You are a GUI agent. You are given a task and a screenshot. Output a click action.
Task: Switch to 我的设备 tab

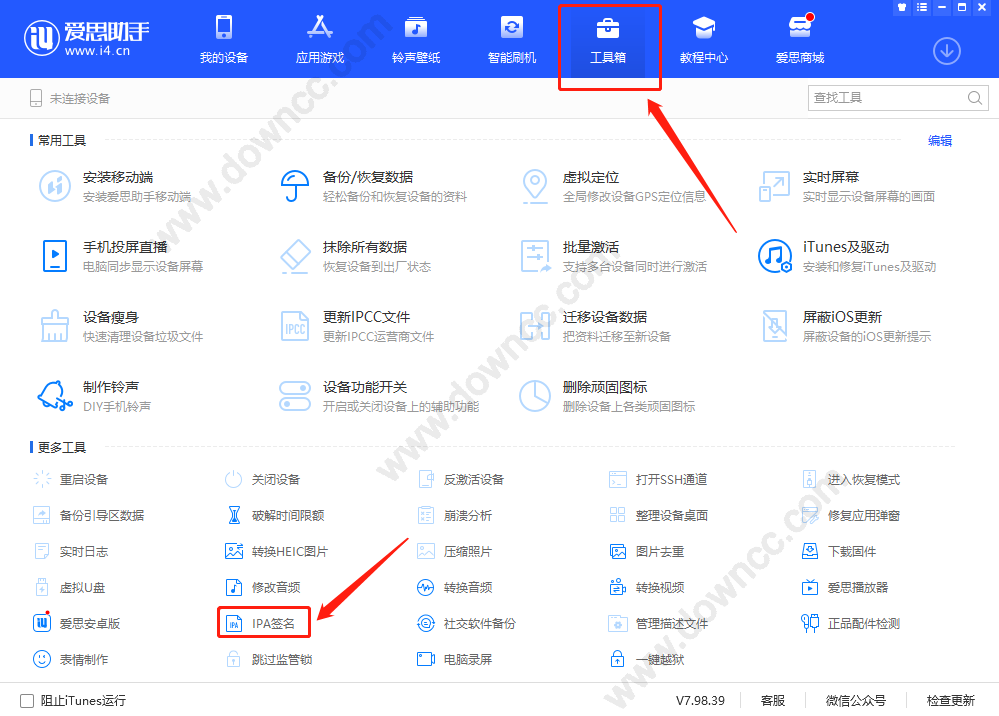click(223, 40)
